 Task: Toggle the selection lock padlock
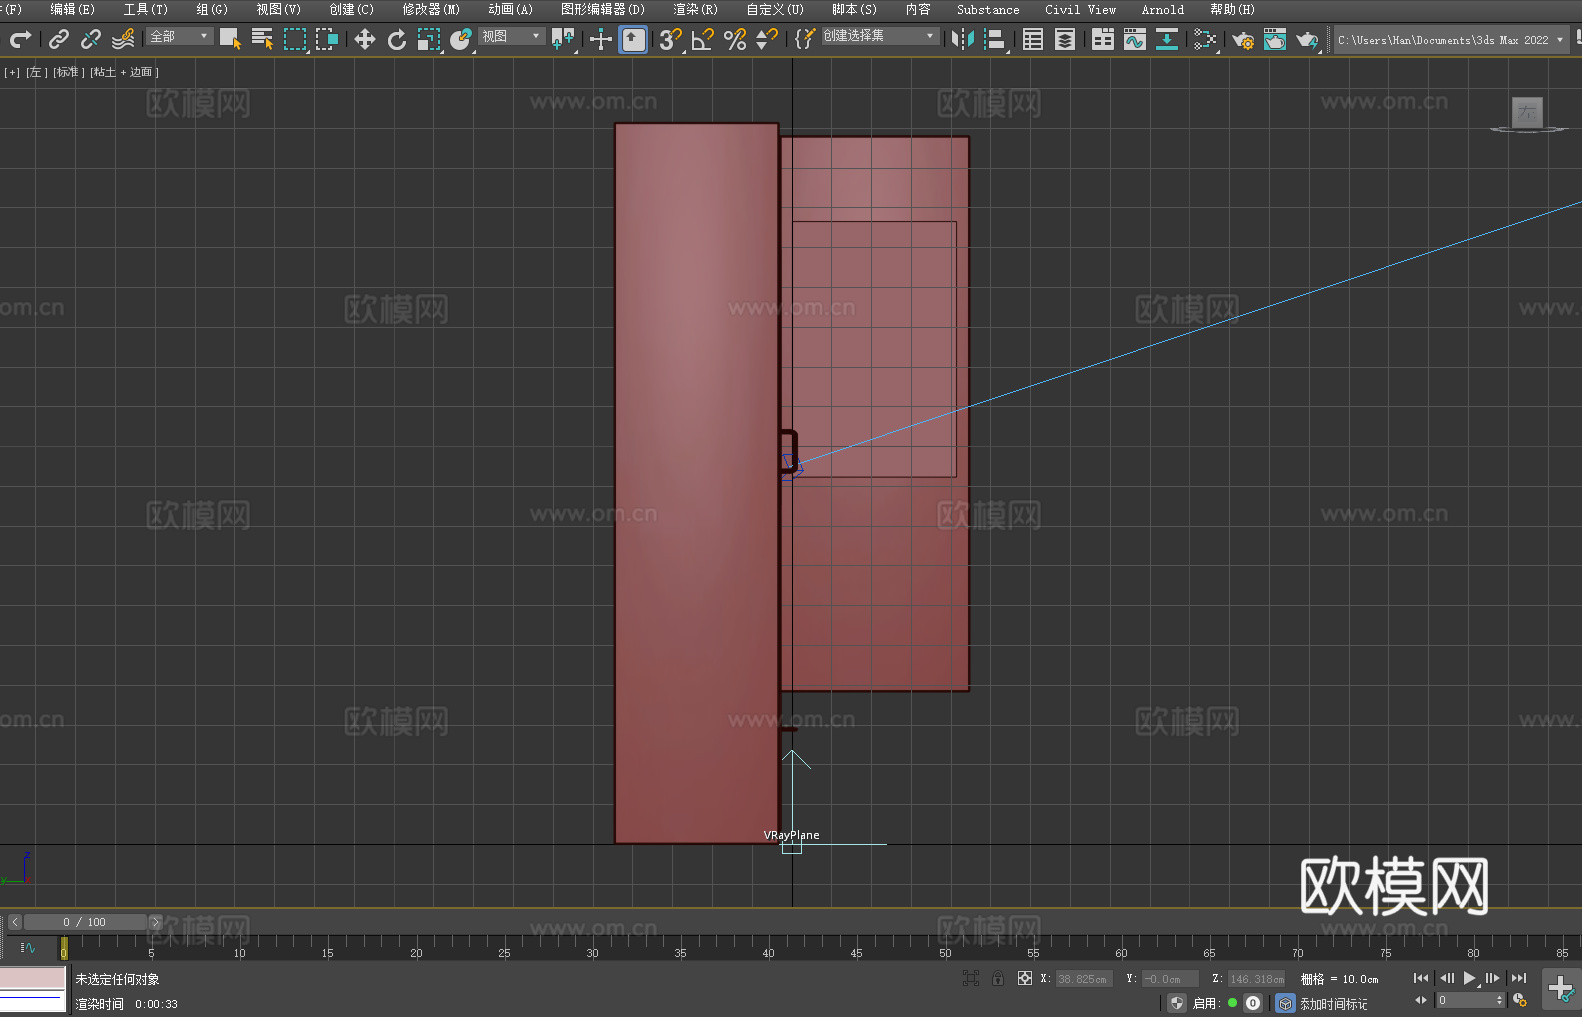tap(998, 978)
